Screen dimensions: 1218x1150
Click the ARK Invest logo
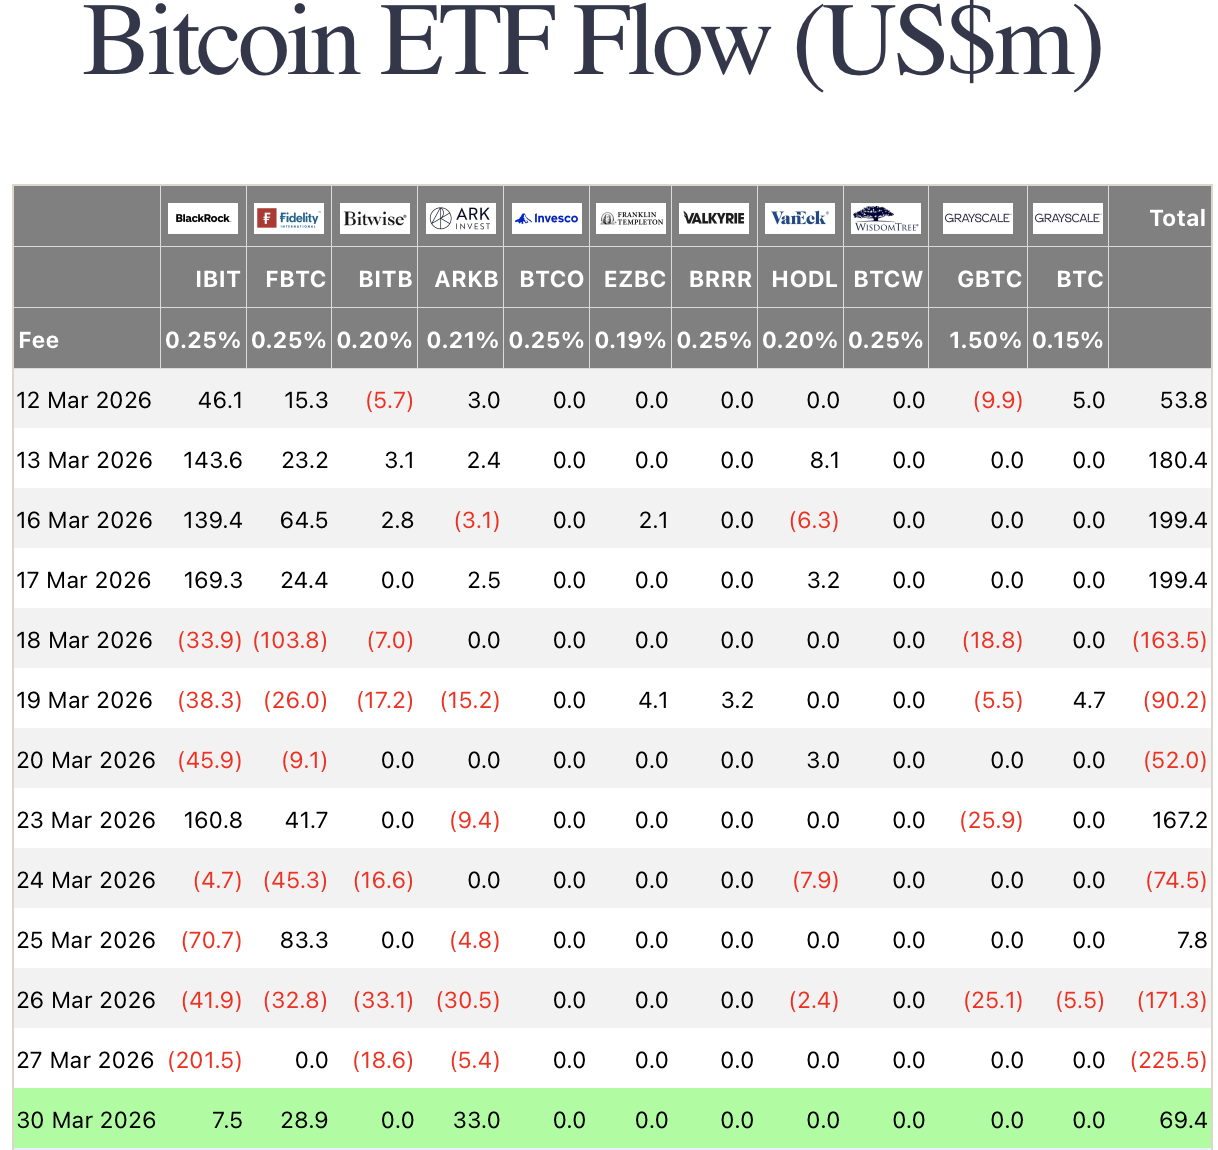[x=460, y=218]
